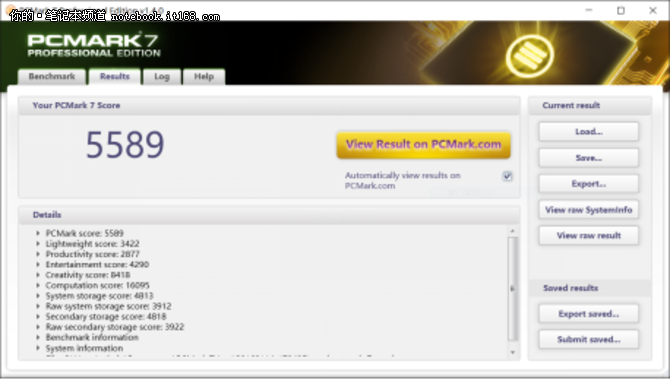
Task: Click the Details list scroll up arrow
Action: pos(513,231)
